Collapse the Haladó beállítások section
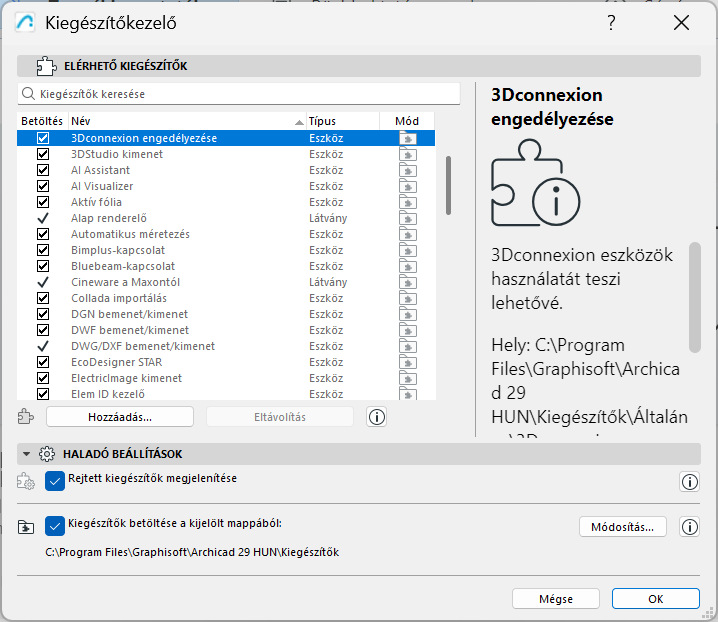 tap(26, 454)
